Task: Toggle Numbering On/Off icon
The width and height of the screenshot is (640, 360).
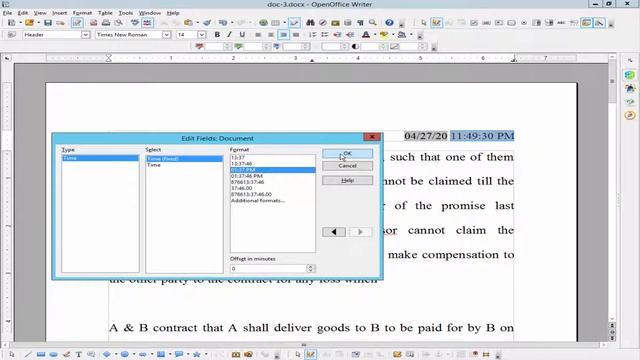Action: click(312, 35)
